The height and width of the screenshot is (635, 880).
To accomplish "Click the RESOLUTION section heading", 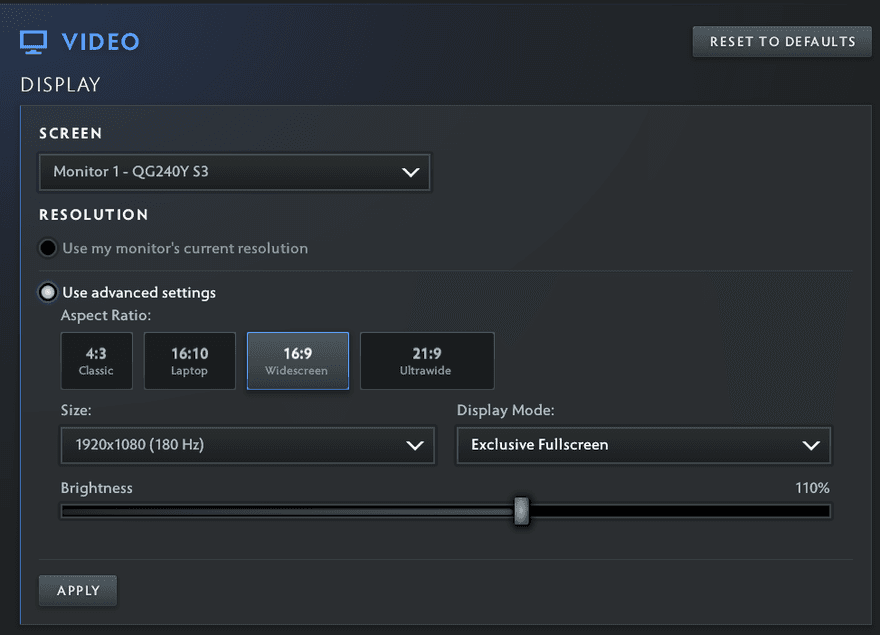I will pyautogui.click(x=94, y=214).
